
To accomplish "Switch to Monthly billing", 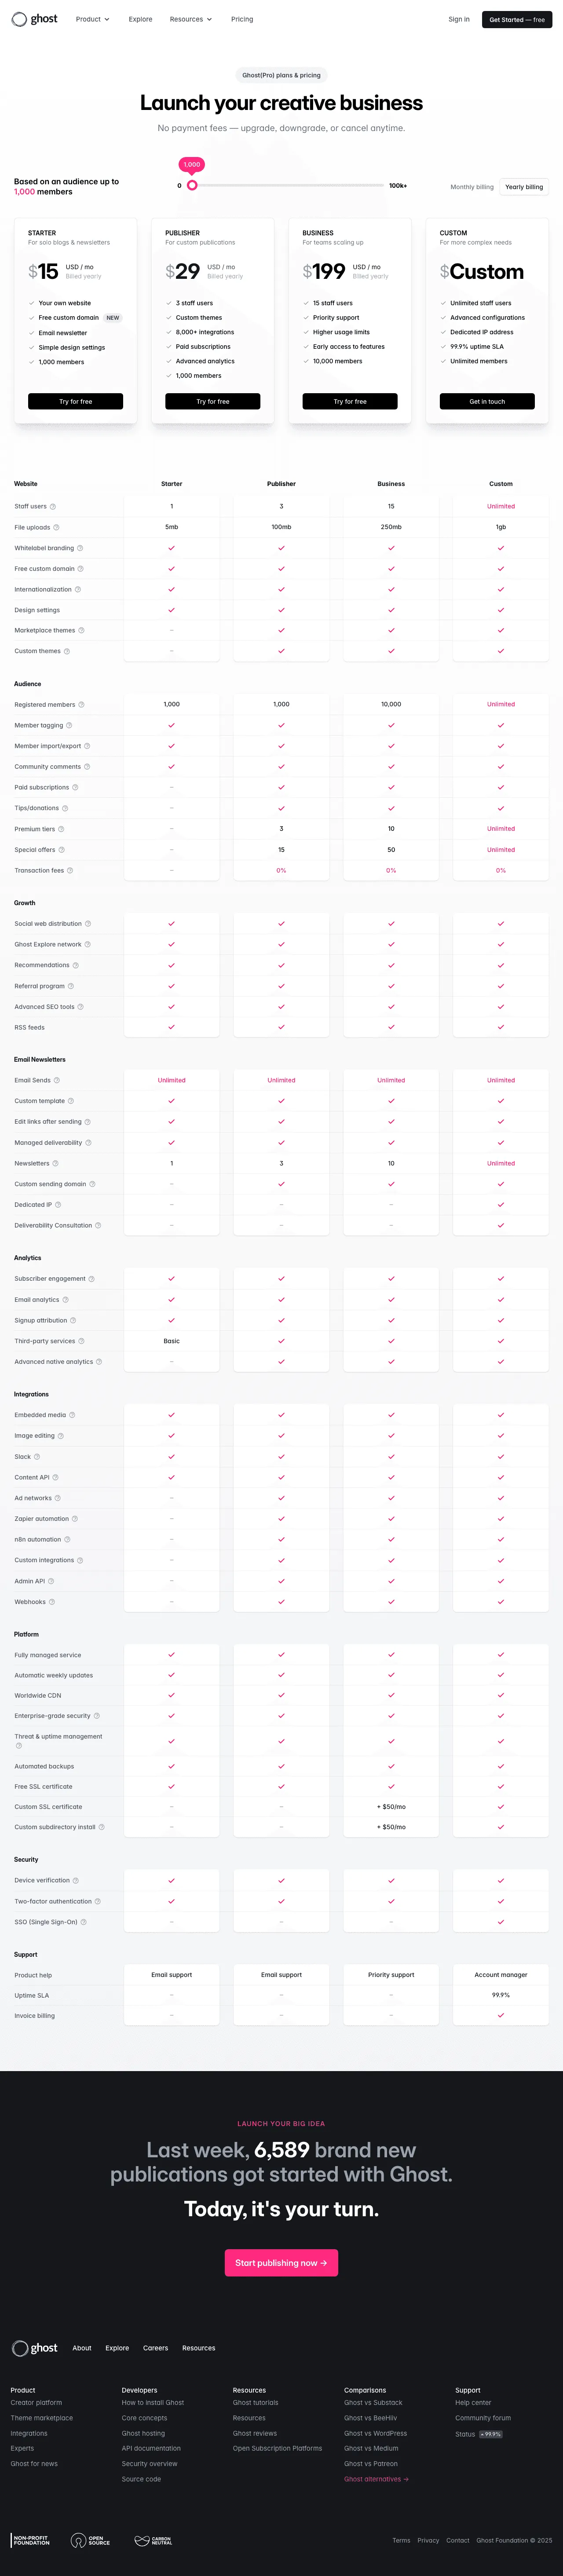I will (x=471, y=187).
